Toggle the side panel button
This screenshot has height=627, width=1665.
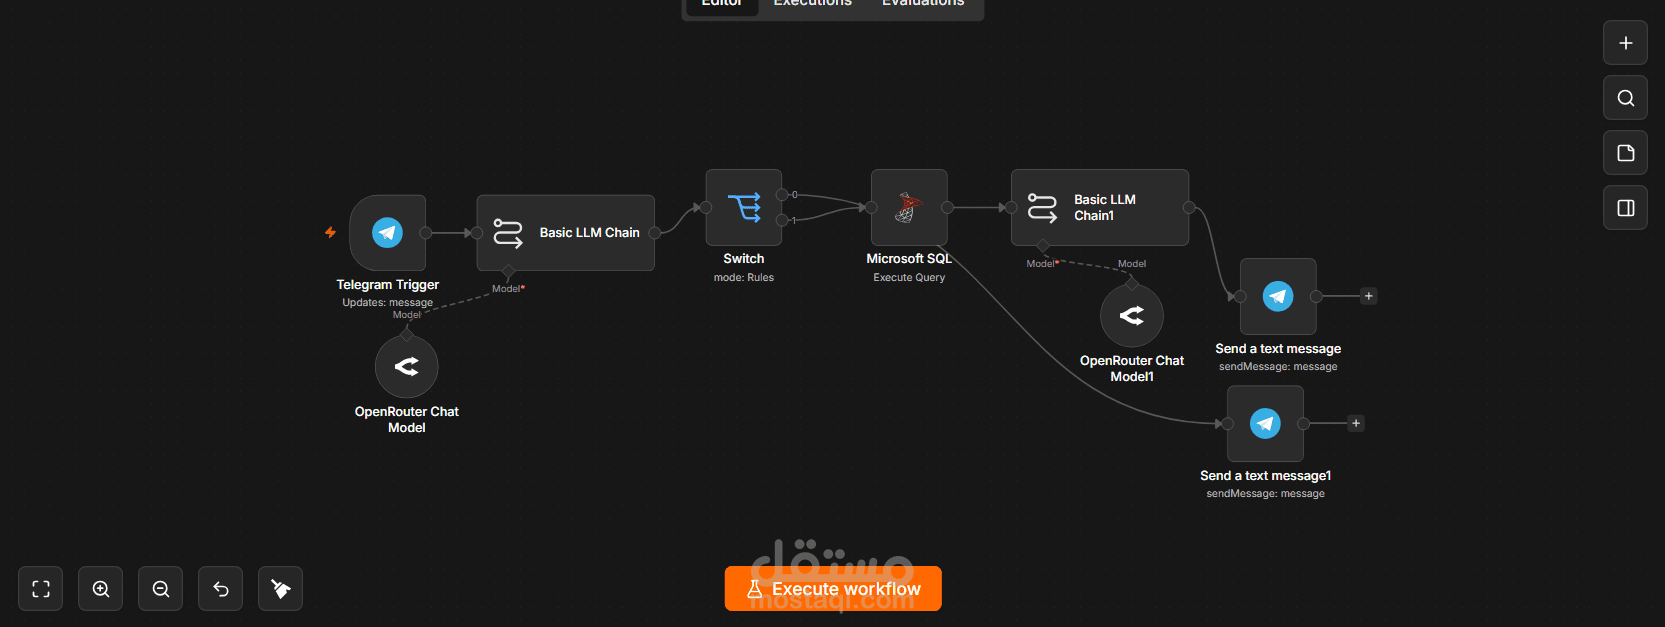tap(1626, 208)
